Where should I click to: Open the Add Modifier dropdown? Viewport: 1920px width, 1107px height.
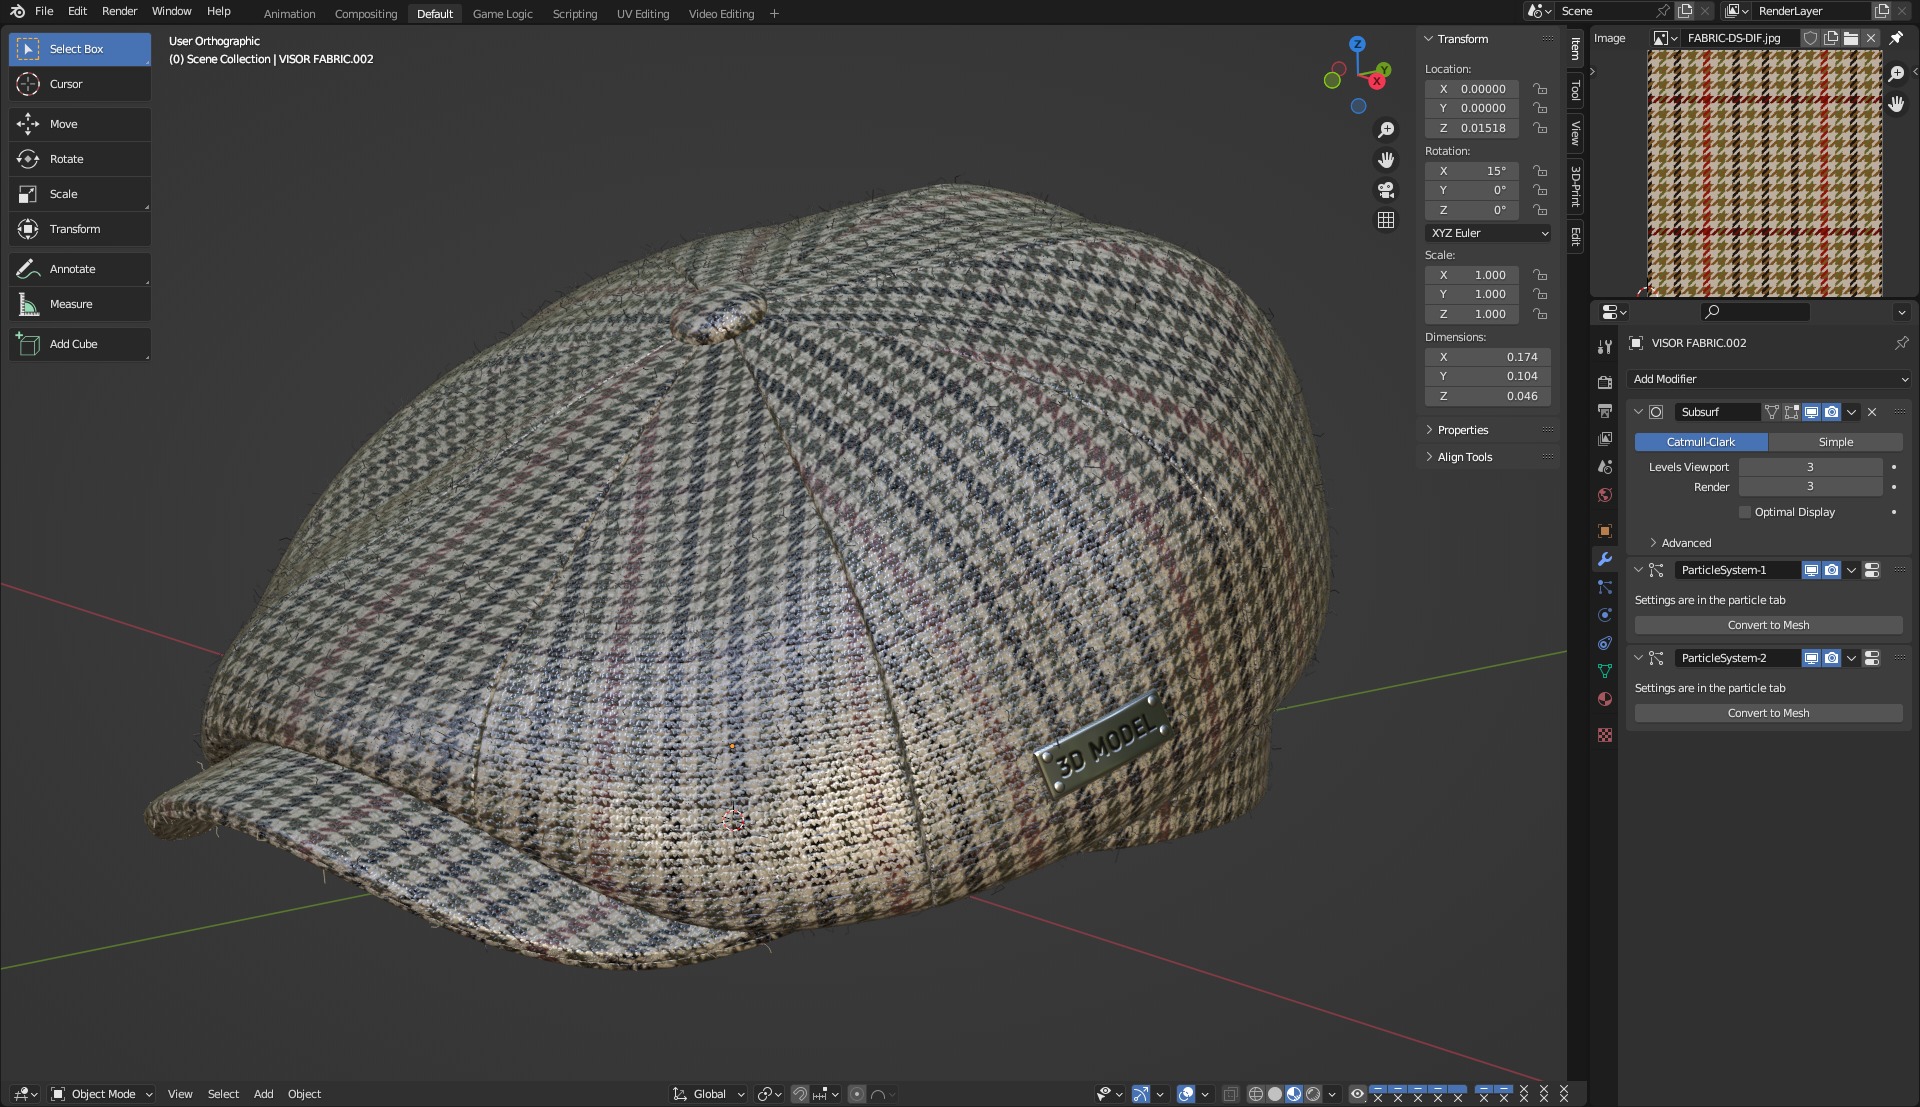1769,379
